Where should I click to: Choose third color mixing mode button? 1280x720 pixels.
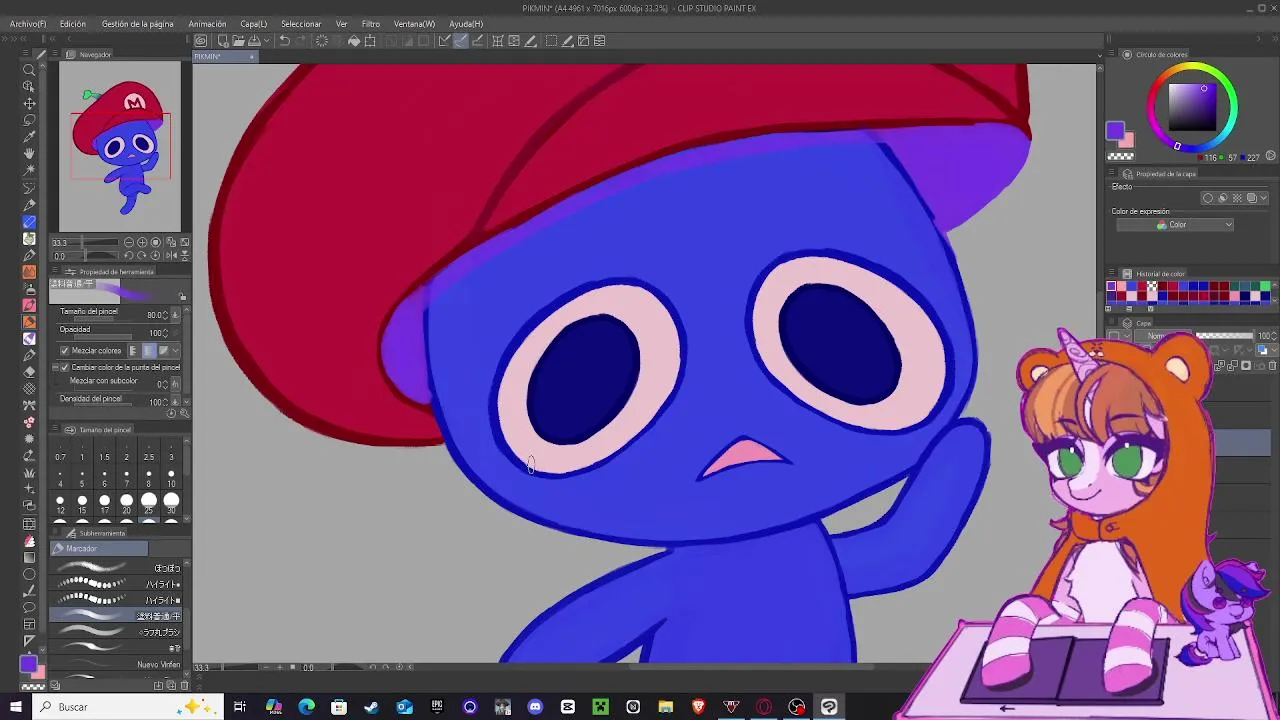pyautogui.click(x=164, y=351)
